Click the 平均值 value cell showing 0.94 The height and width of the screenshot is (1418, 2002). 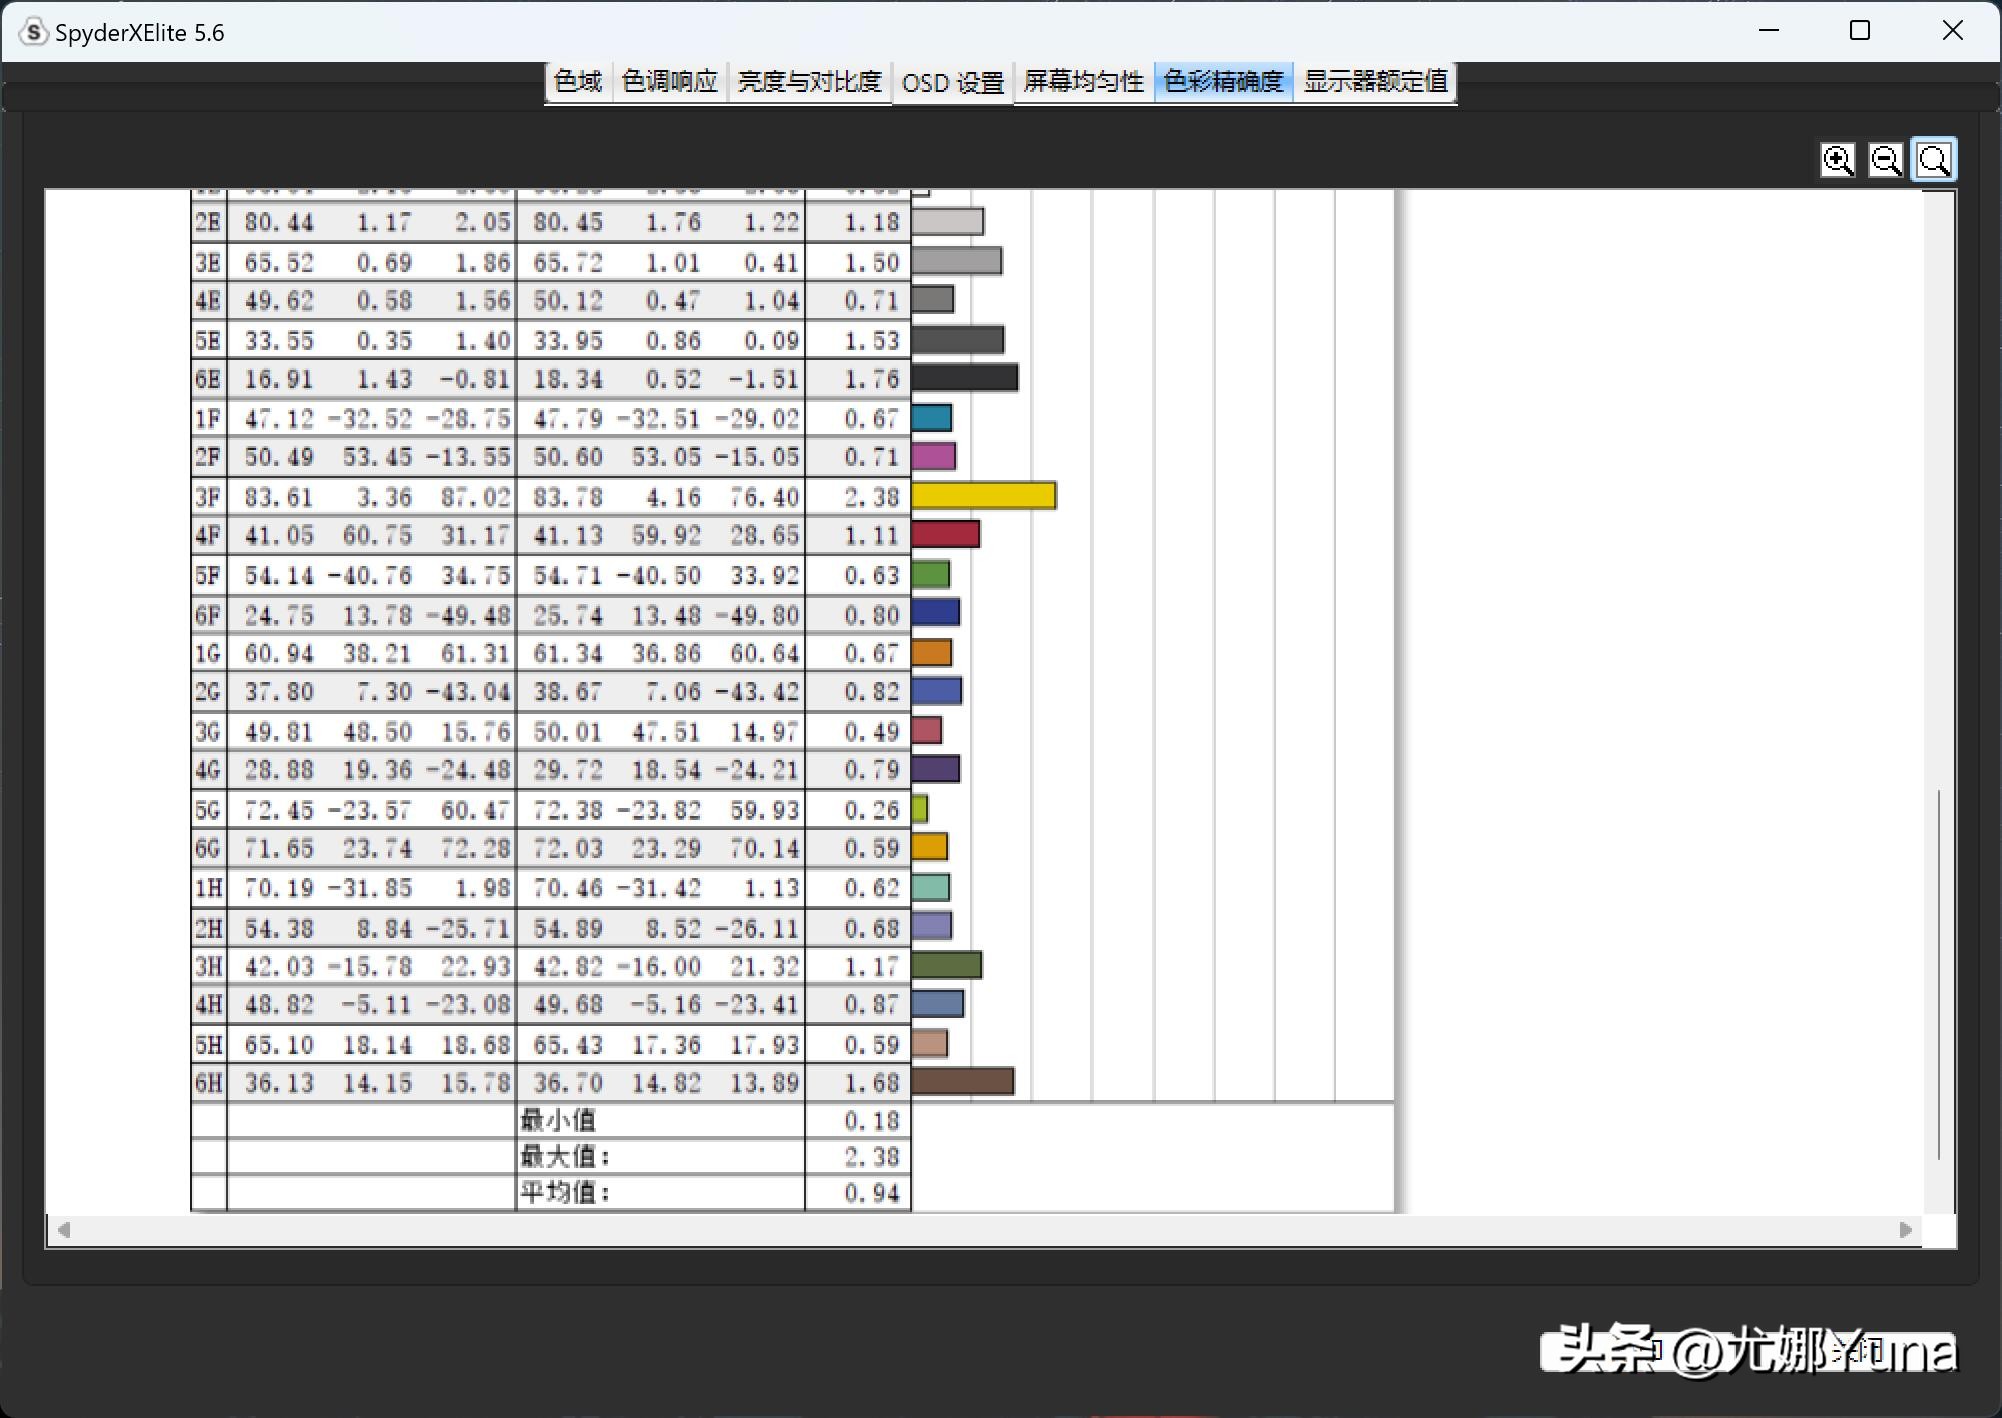click(870, 1192)
